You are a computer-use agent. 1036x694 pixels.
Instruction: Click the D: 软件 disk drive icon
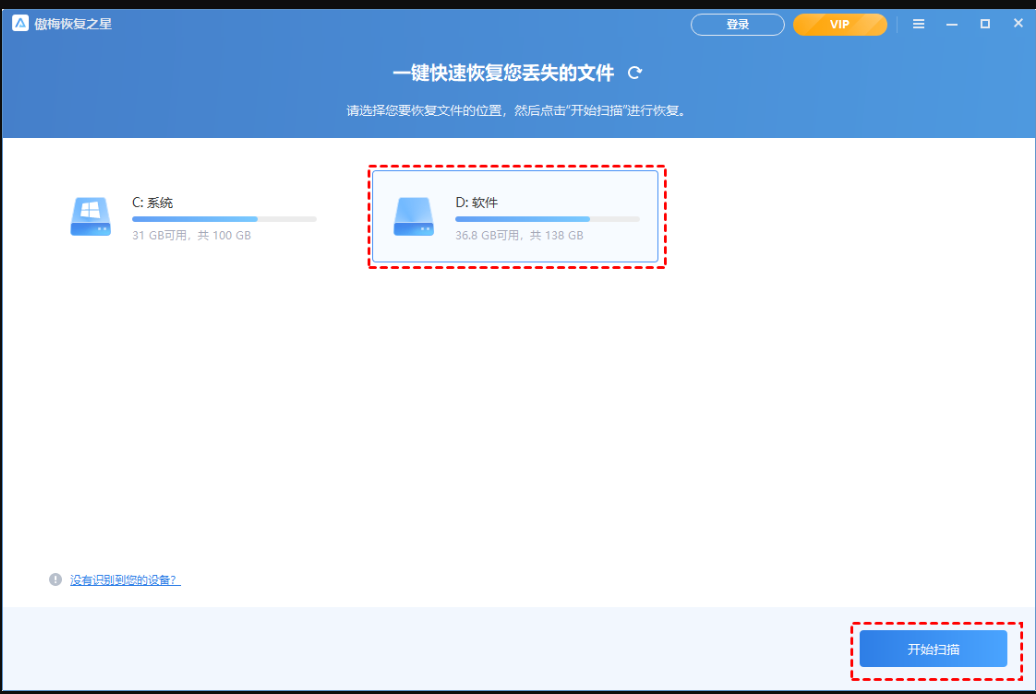[414, 217]
